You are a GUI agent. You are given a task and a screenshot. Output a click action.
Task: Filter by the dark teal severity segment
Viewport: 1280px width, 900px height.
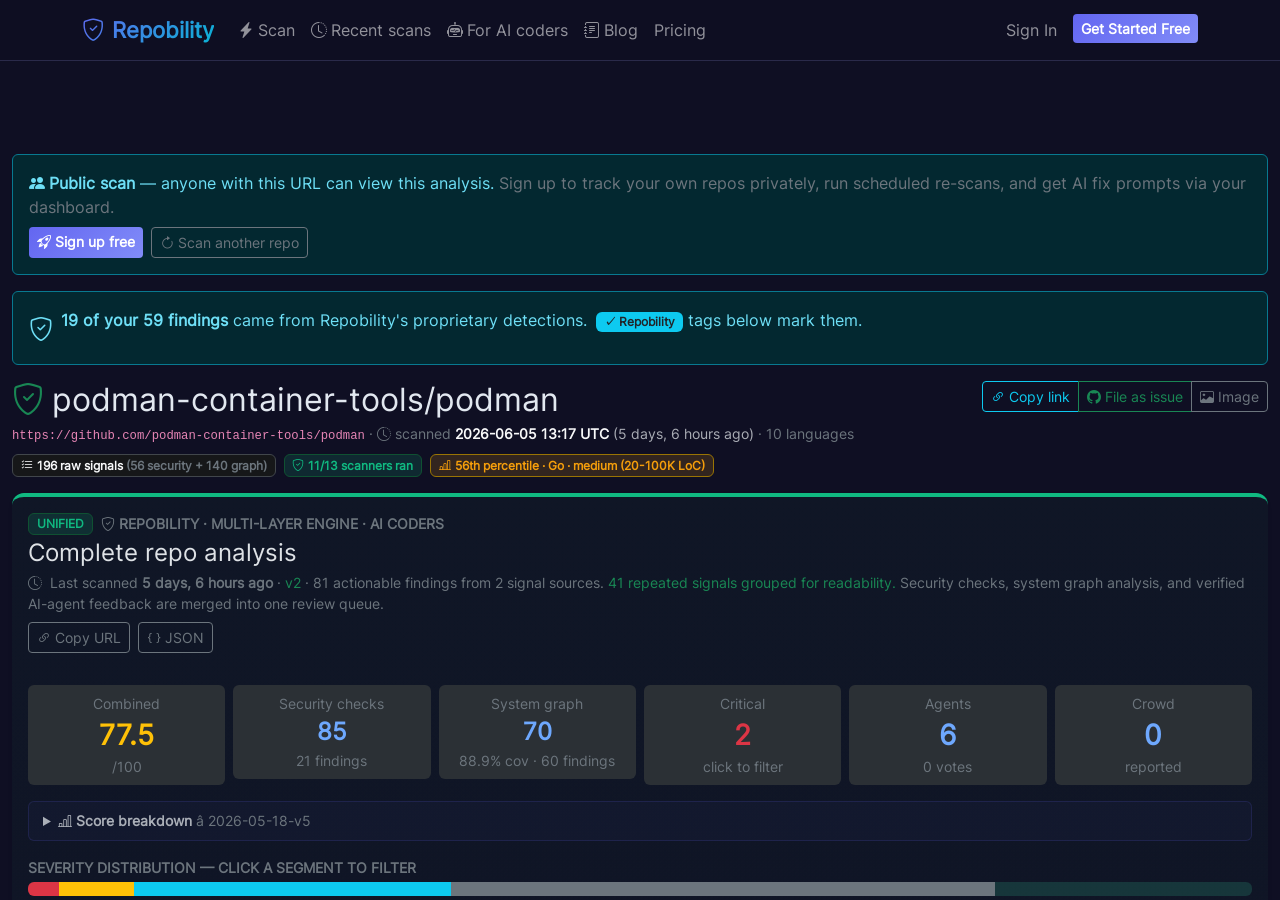click(x=1123, y=889)
